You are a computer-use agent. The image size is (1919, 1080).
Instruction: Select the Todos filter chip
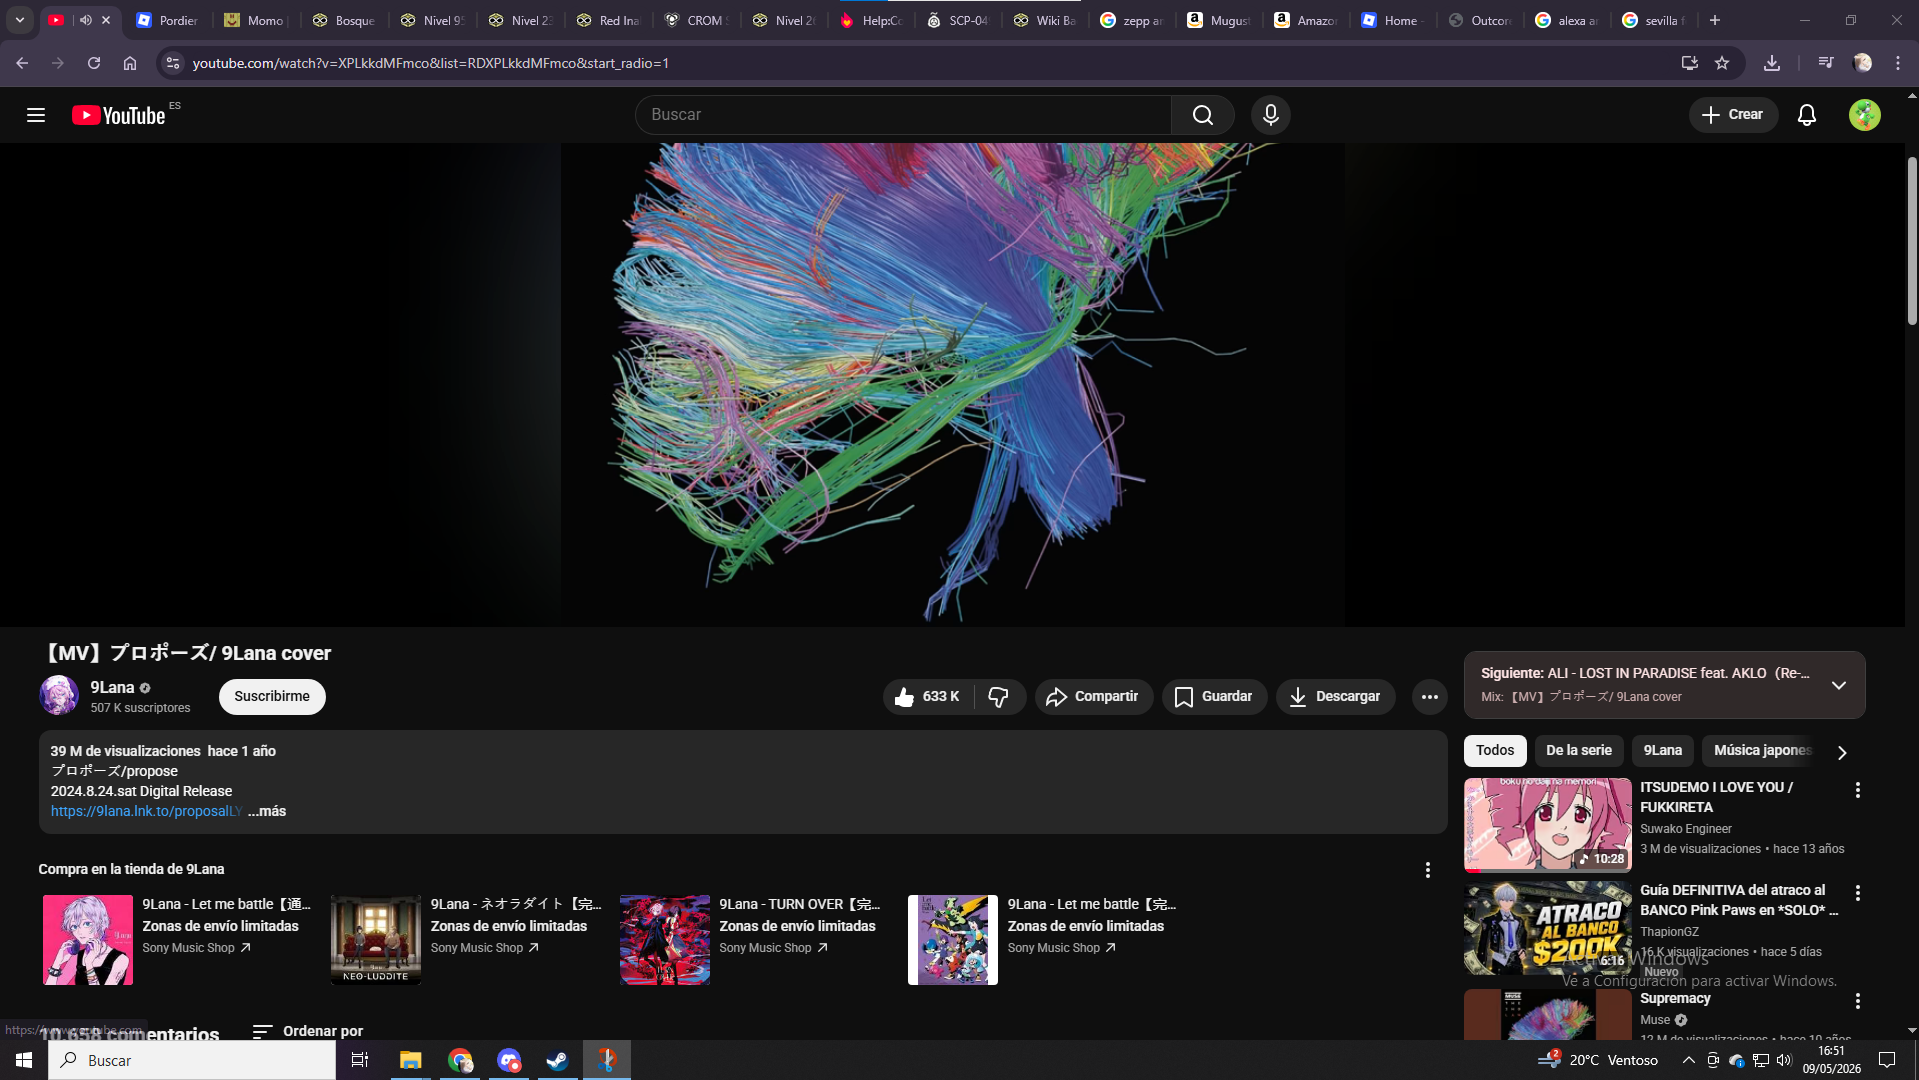[x=1495, y=751]
